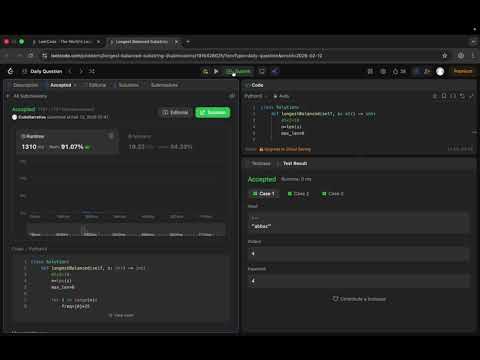Bookmark this page with the star icon
Image resolution: width=480 pixels, height=360 pixels.
(445, 56)
